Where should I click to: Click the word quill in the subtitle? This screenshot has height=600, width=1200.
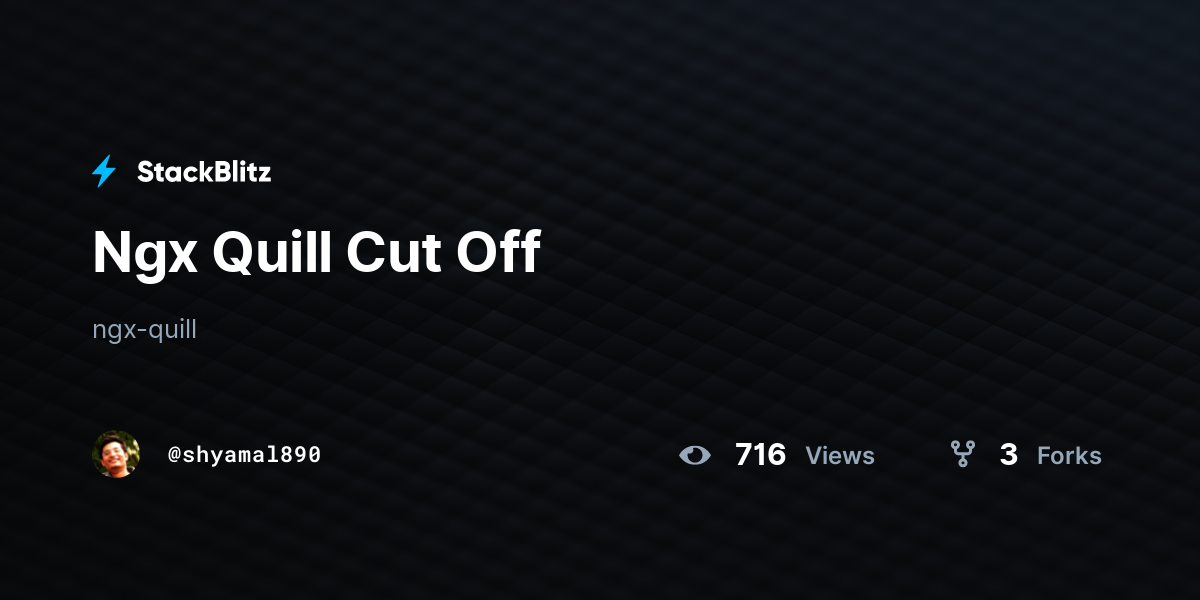tap(172, 330)
